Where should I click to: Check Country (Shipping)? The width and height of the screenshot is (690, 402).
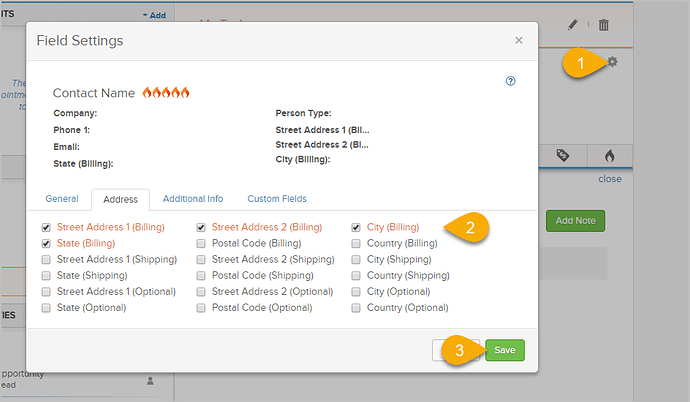coord(356,276)
